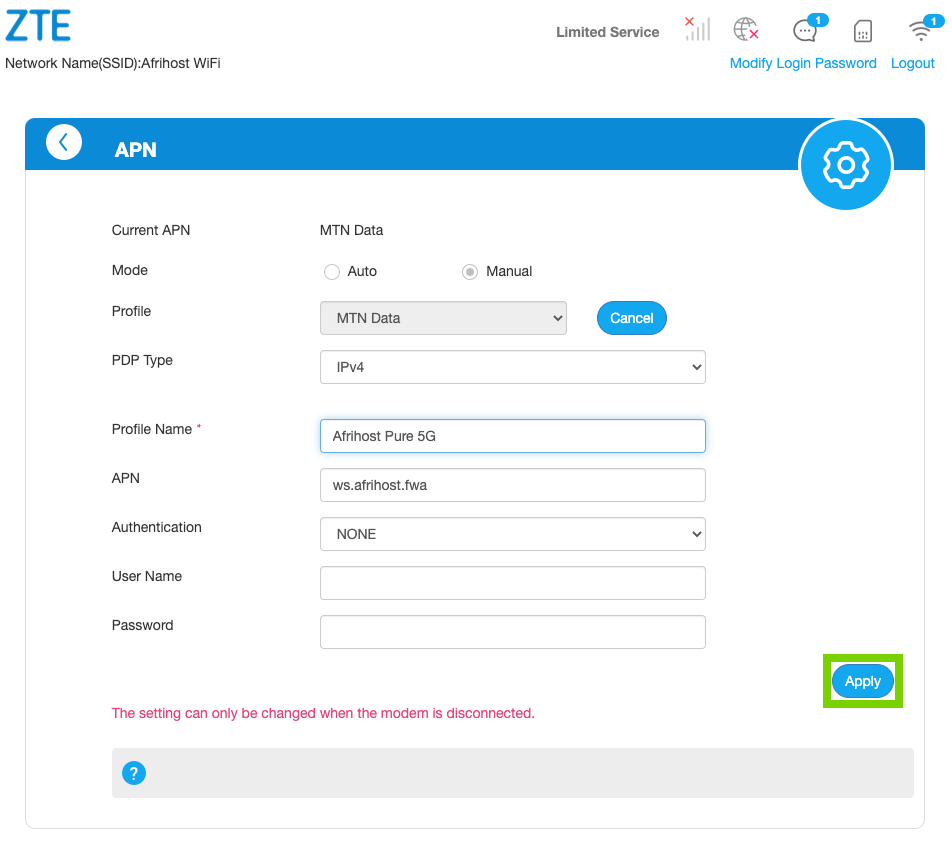Image resolution: width=952 pixels, height=858 pixels.
Task: Click the Network Name(SSID):Afrihost WiFi text
Action: (x=112, y=63)
